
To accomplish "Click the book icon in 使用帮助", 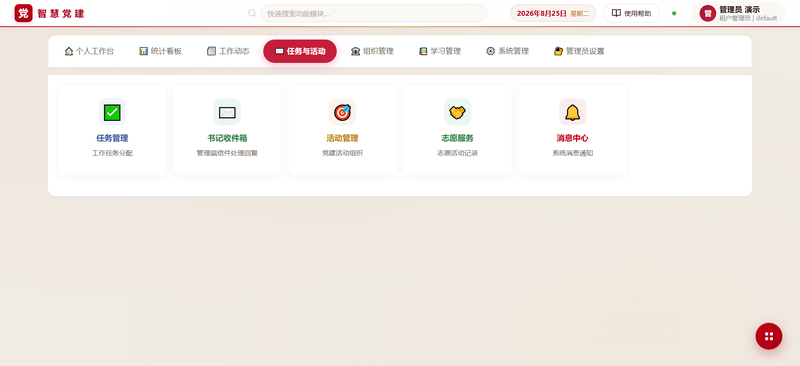I will pyautogui.click(x=616, y=13).
